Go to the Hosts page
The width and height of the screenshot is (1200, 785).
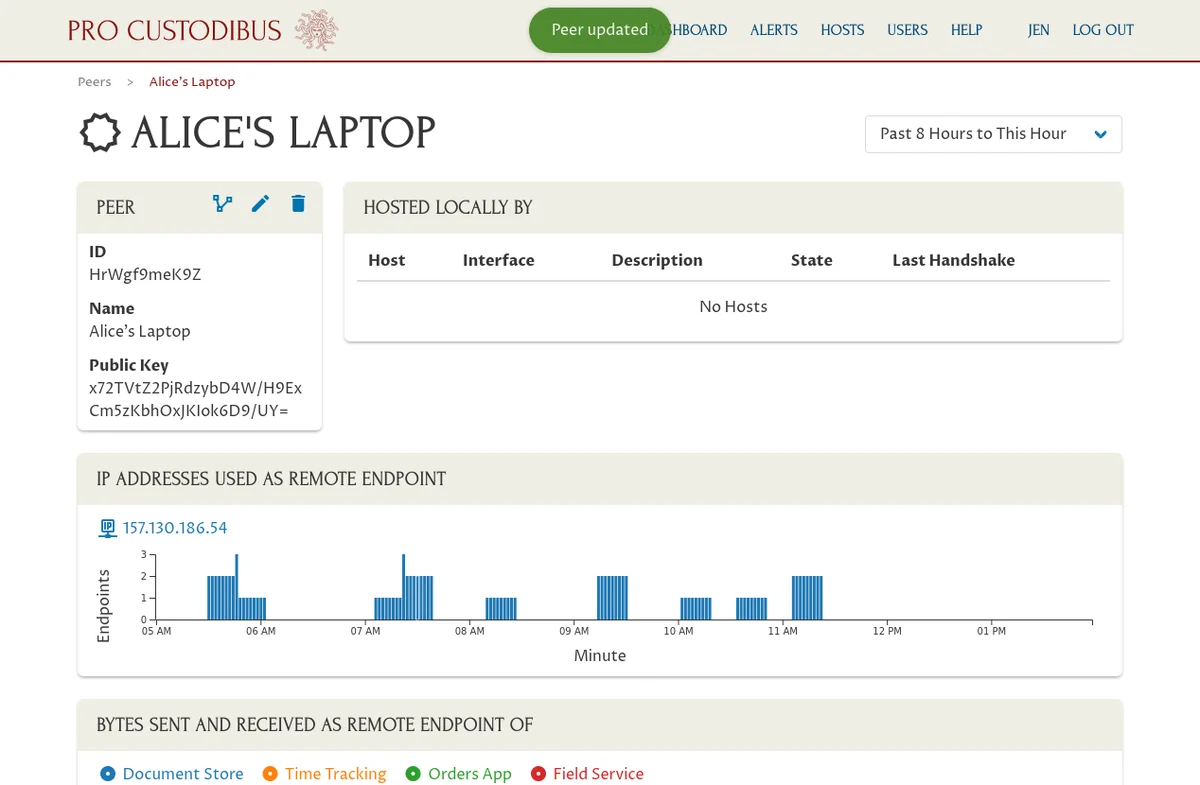point(842,30)
